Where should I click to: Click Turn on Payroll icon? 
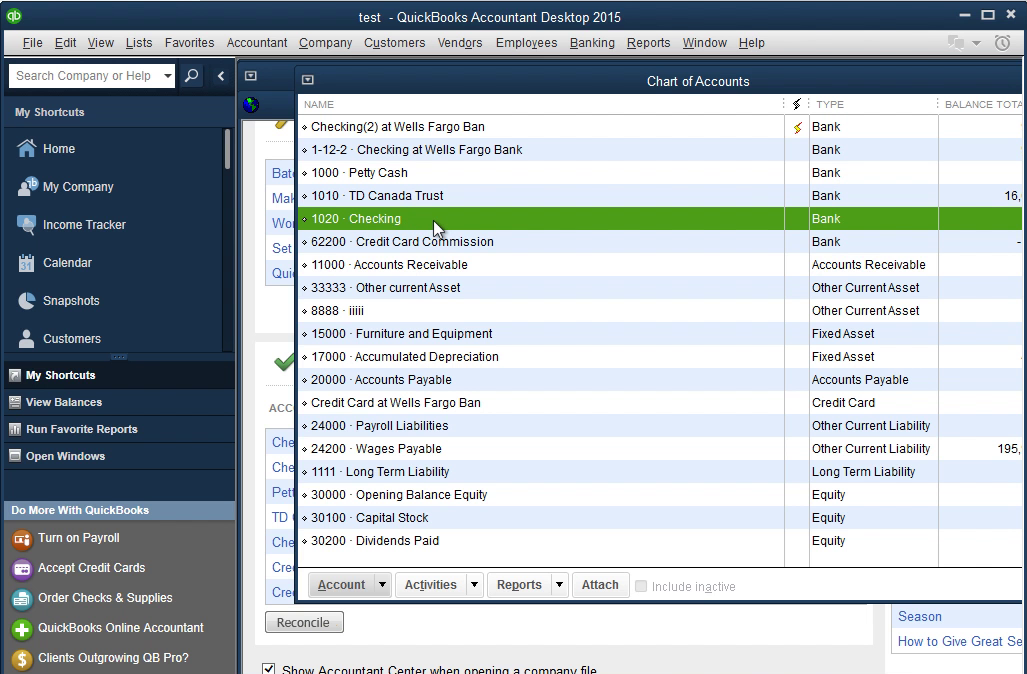(x=22, y=539)
